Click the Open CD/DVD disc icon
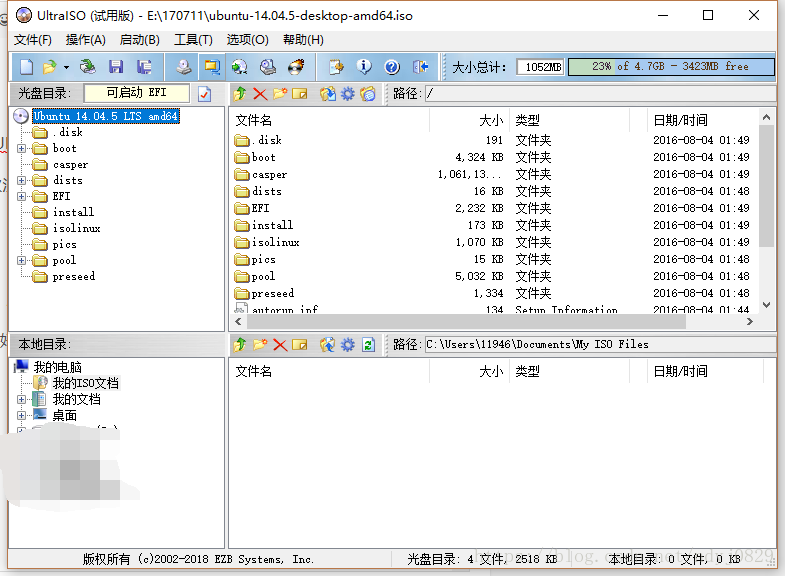 pos(88,67)
